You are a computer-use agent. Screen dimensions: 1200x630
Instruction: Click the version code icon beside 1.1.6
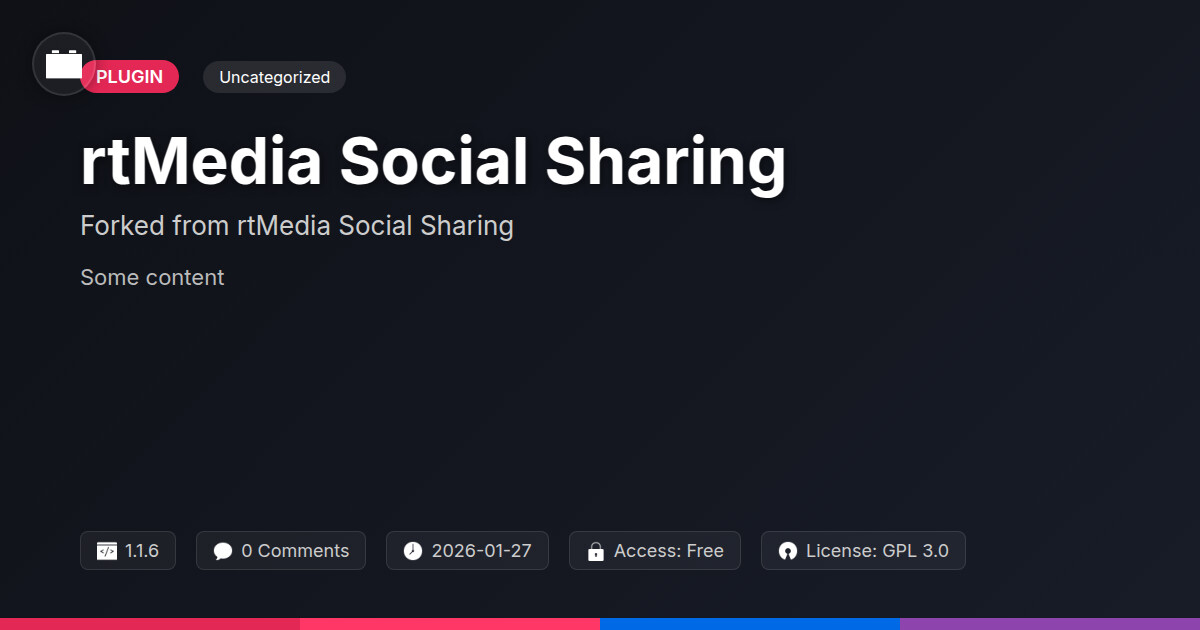coord(106,551)
